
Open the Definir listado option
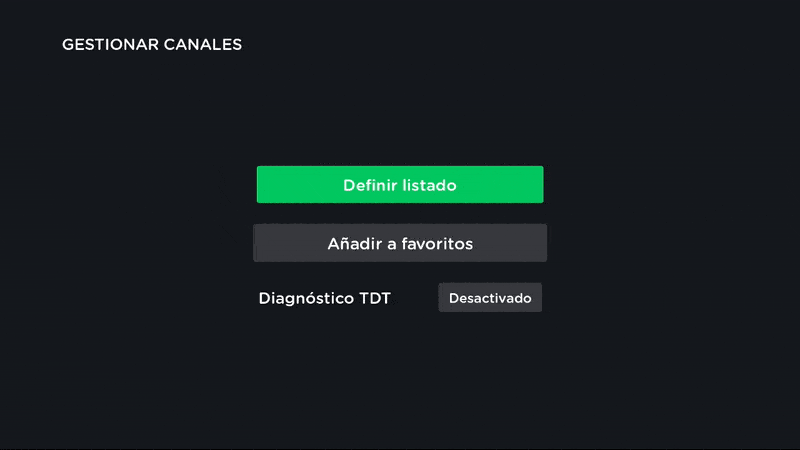(400, 185)
